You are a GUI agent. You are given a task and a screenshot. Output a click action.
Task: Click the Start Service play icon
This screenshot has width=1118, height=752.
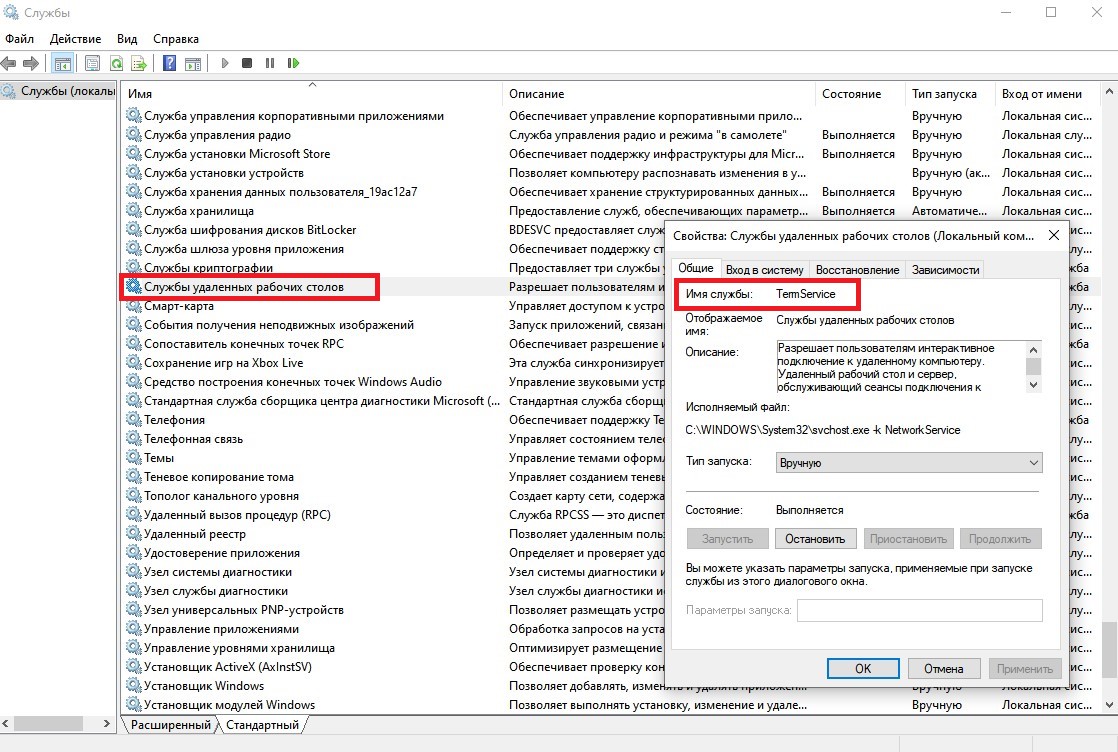(x=224, y=63)
